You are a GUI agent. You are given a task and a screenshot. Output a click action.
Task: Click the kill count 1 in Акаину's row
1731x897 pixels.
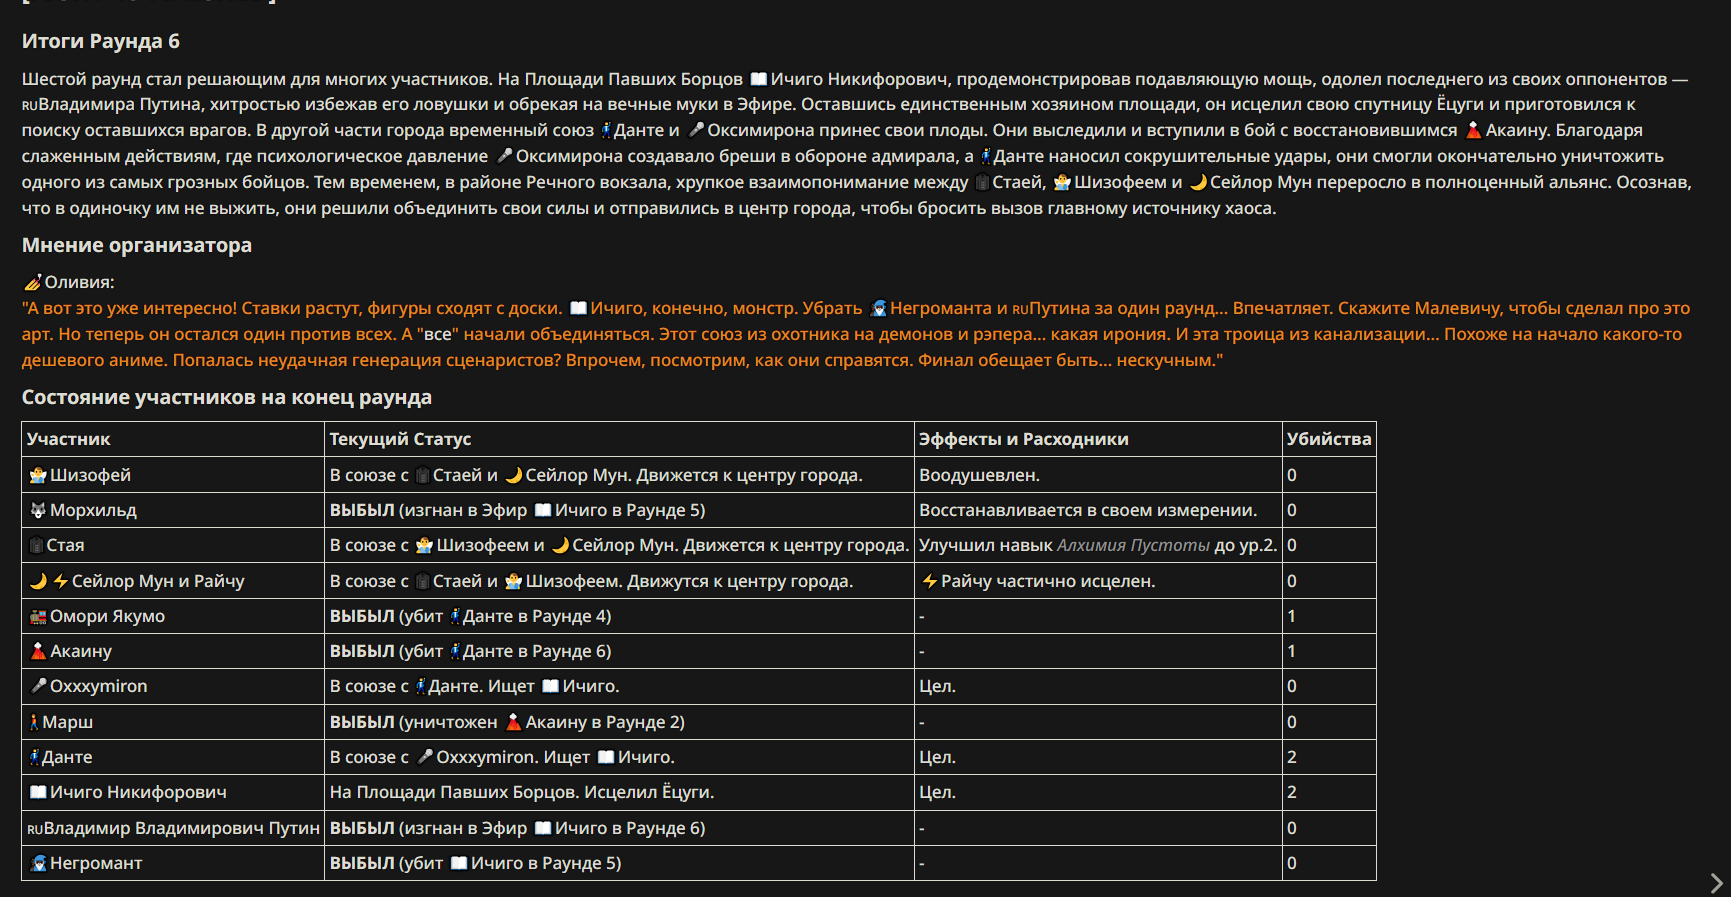click(x=1292, y=651)
